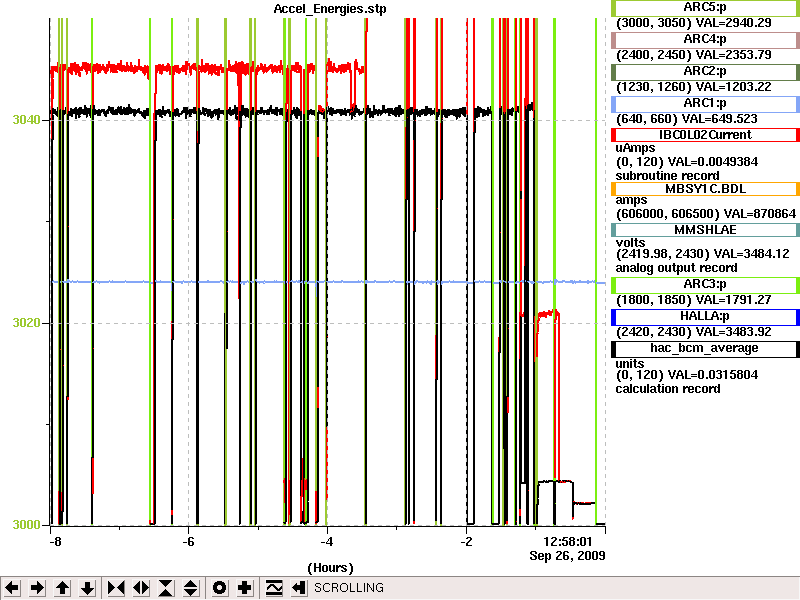
Task: Pan the graph right with the right arrow
Action: point(37,588)
